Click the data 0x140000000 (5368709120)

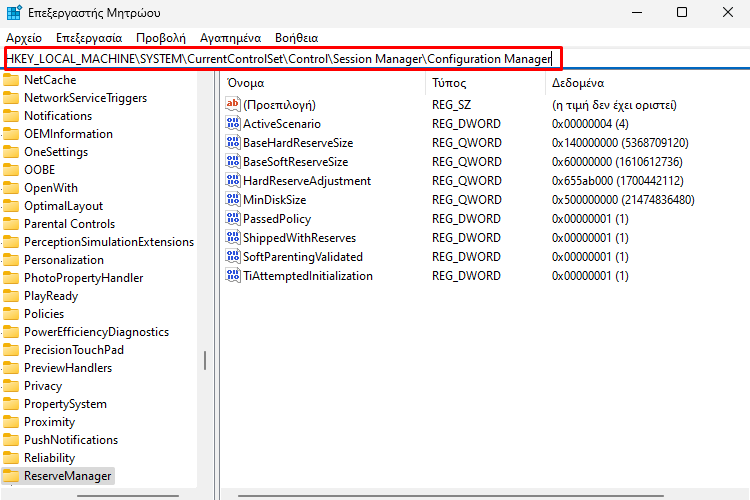point(620,143)
